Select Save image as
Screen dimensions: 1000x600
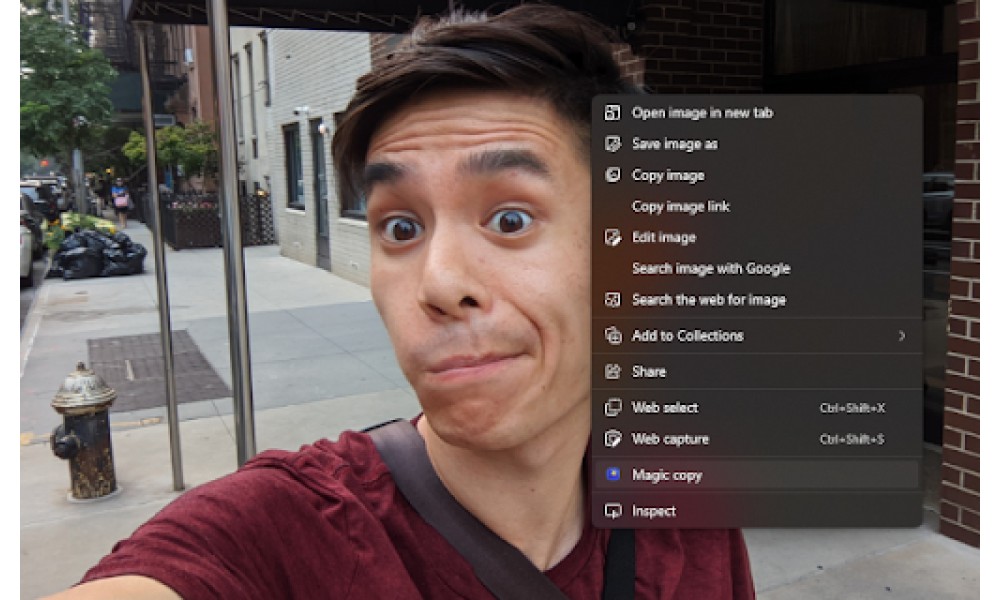coord(674,144)
